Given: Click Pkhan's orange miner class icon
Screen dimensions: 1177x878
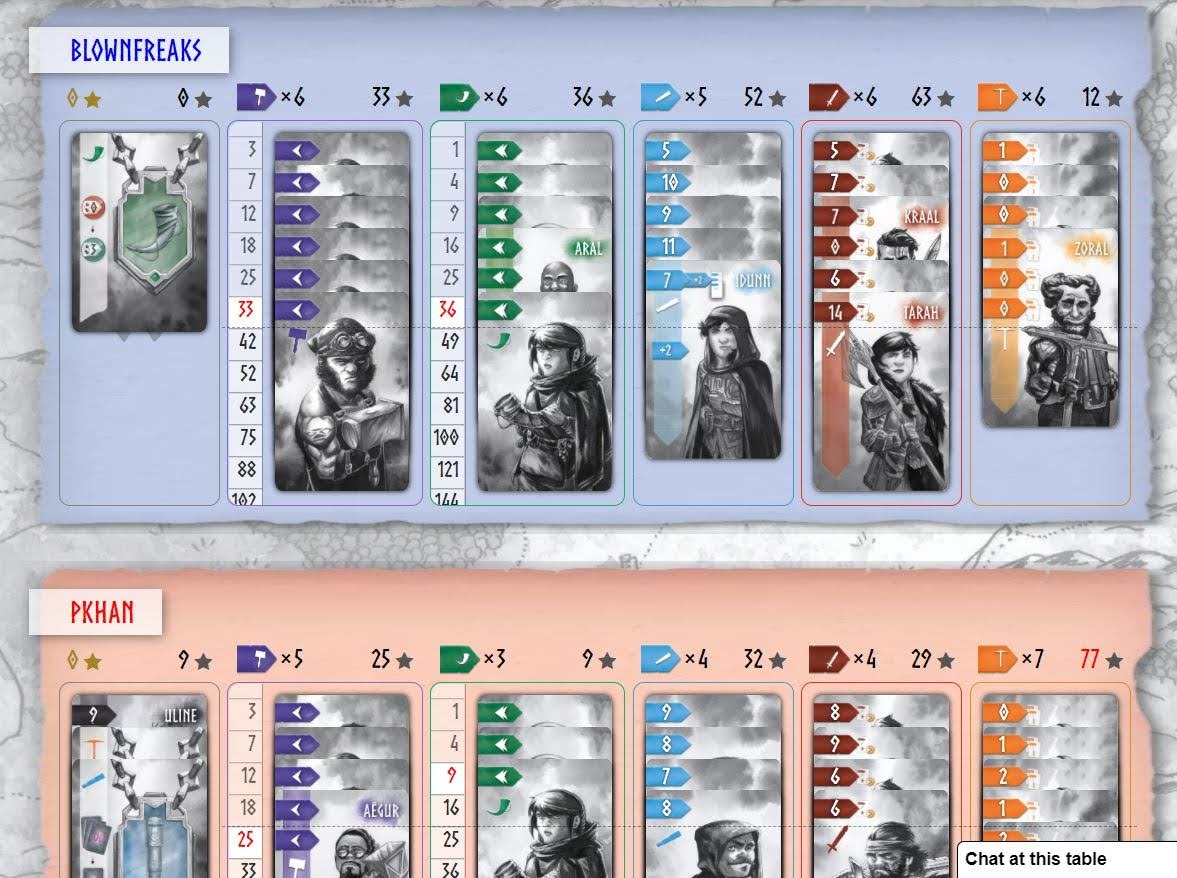Looking at the screenshot, I should pos(997,659).
